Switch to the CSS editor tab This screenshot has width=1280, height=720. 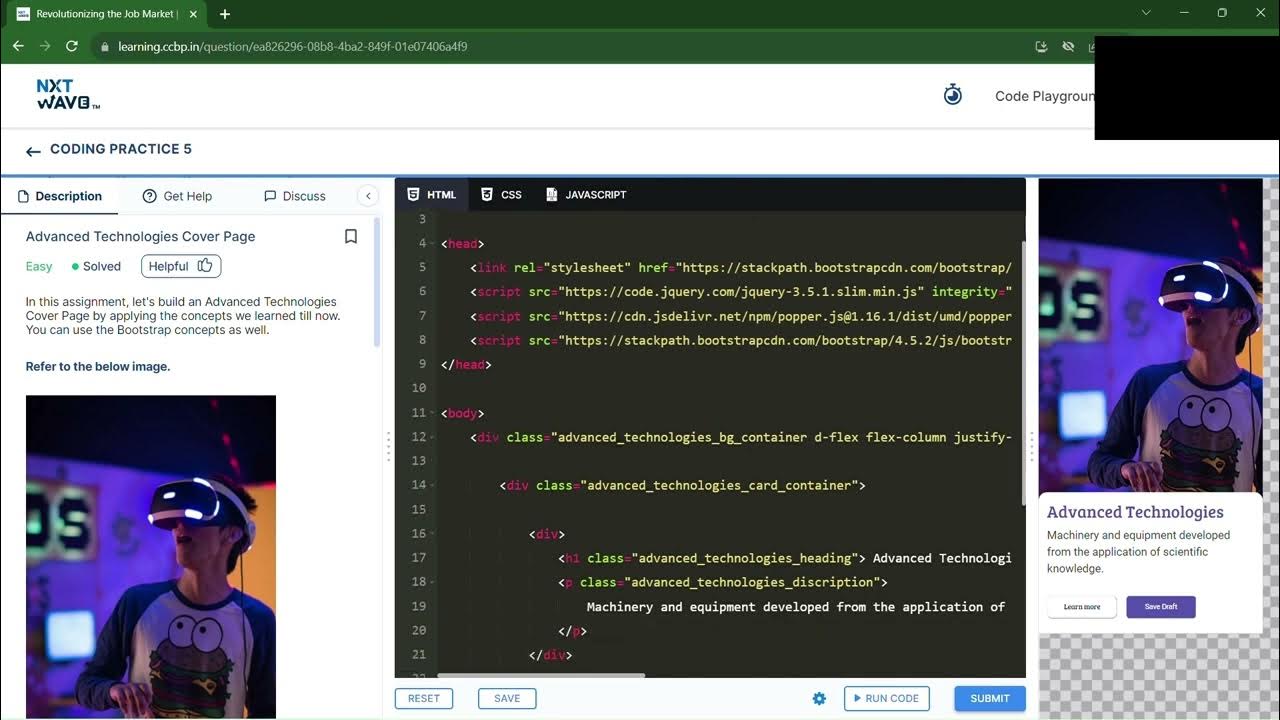[x=501, y=195]
